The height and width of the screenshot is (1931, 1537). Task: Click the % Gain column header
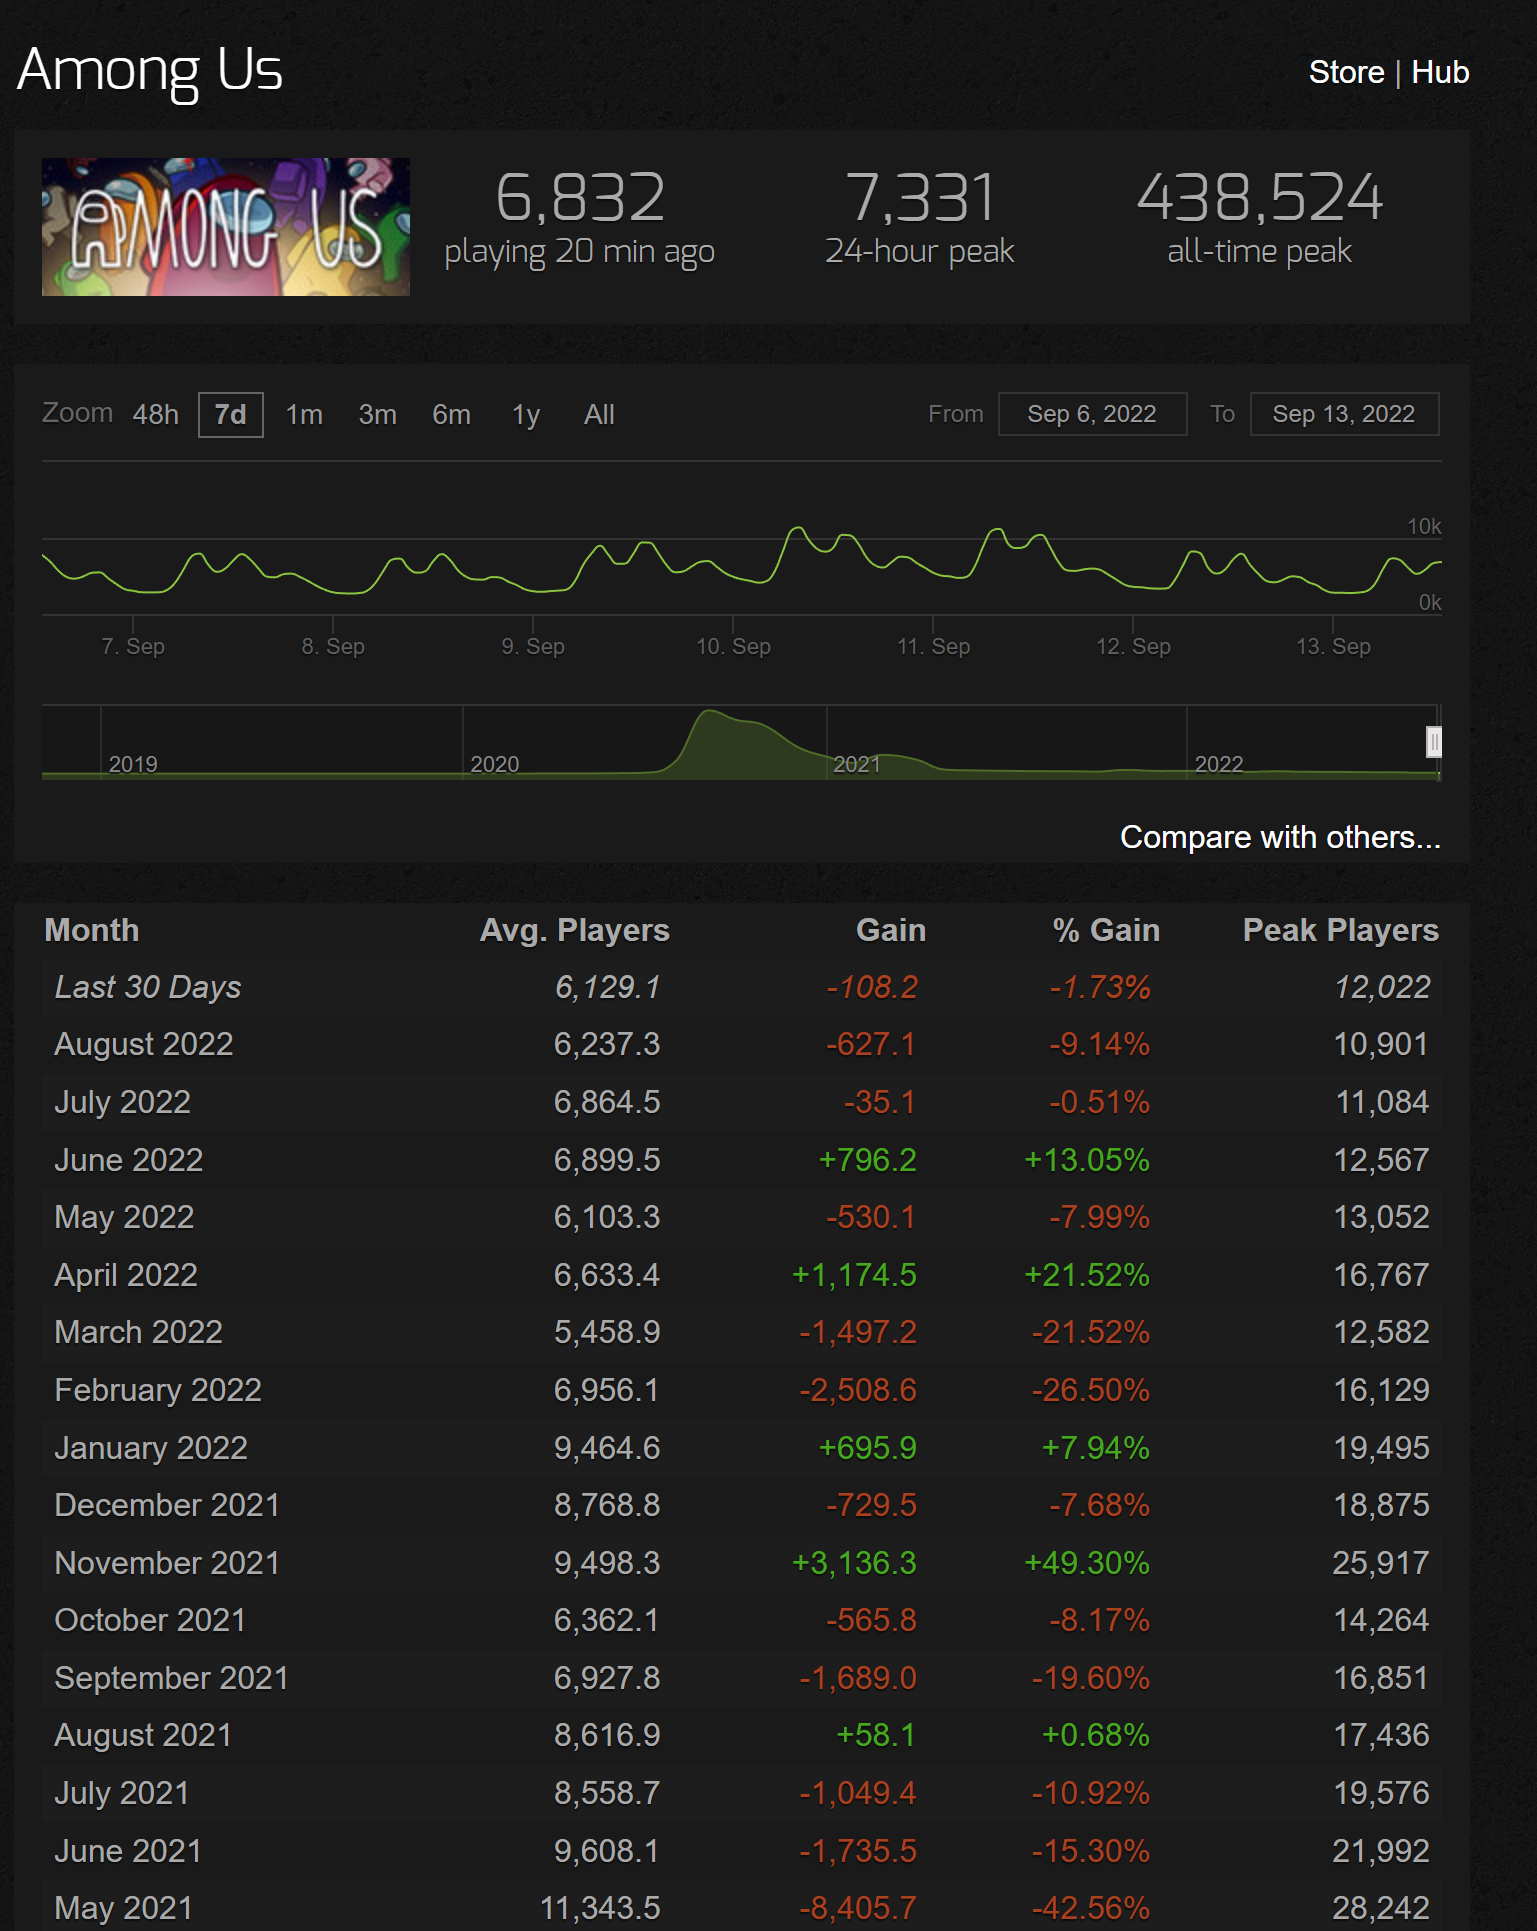(x=1106, y=930)
